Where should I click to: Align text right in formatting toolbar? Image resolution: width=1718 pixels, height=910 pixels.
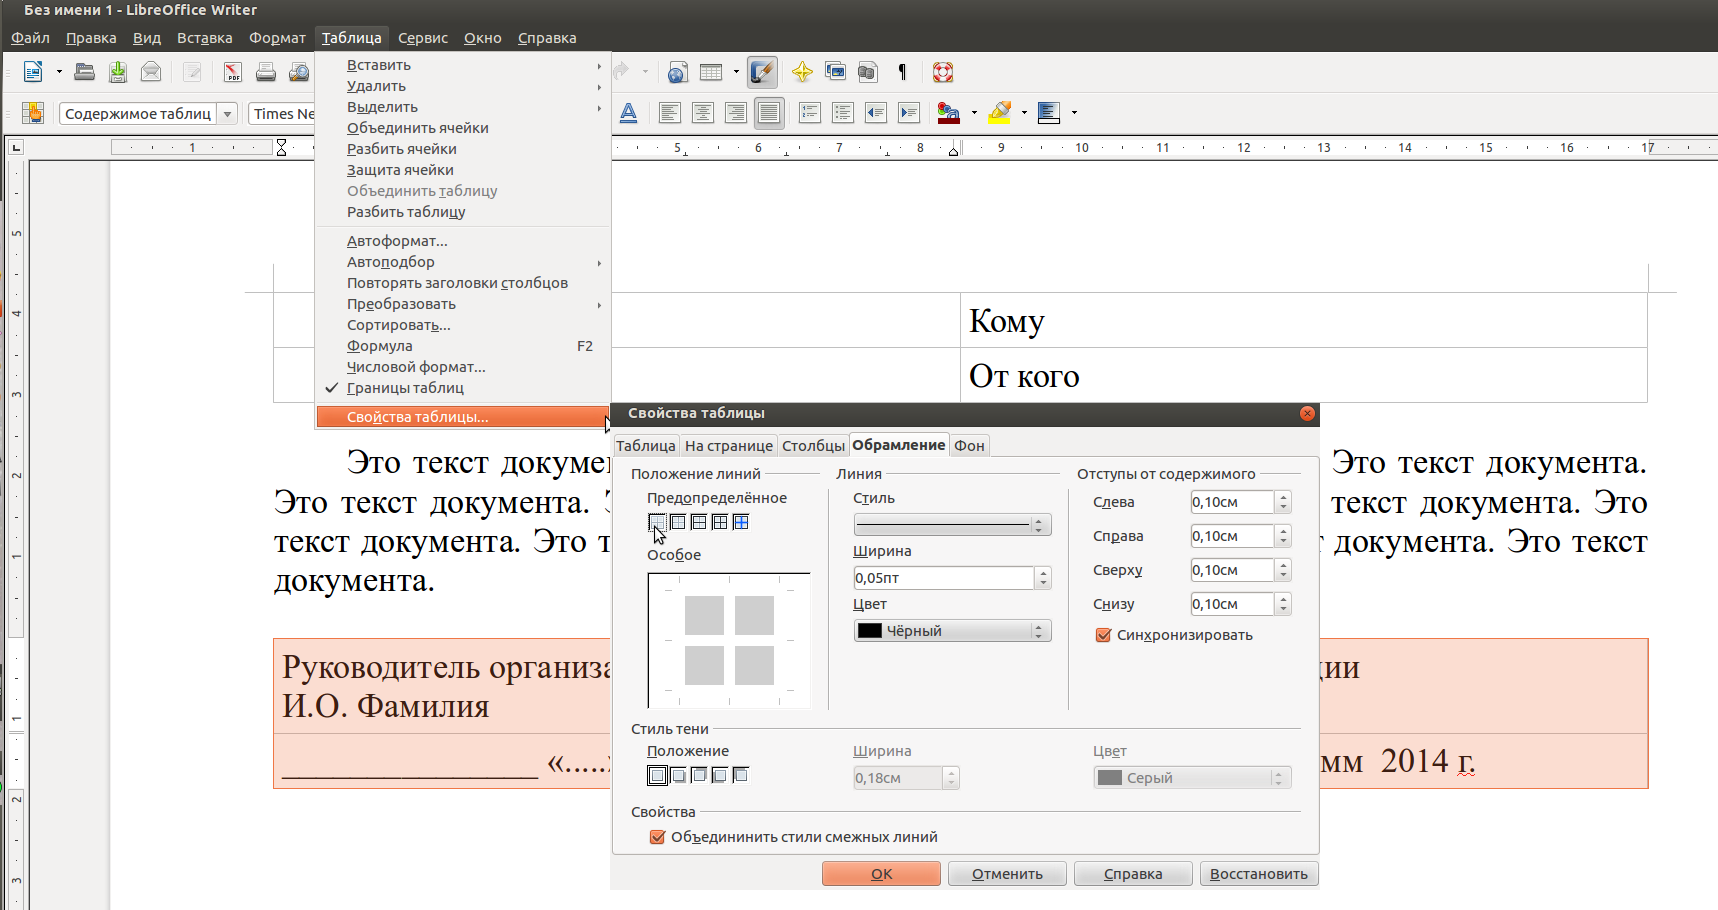pos(736,113)
